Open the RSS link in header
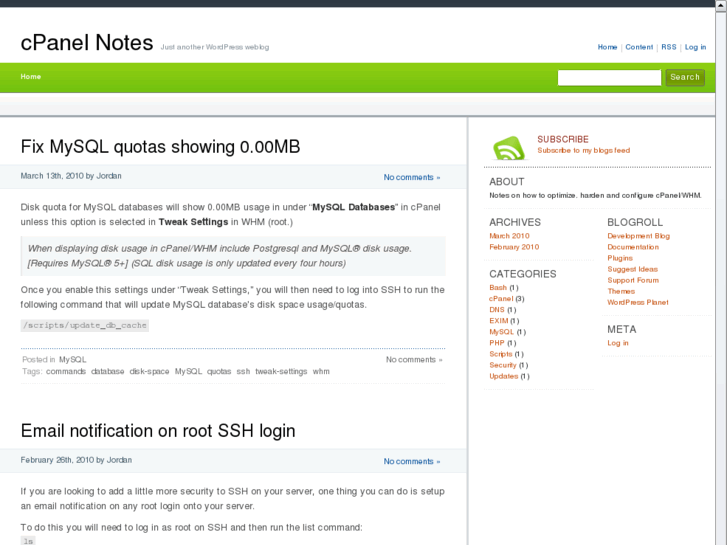This screenshot has width=727, height=545. (669, 47)
